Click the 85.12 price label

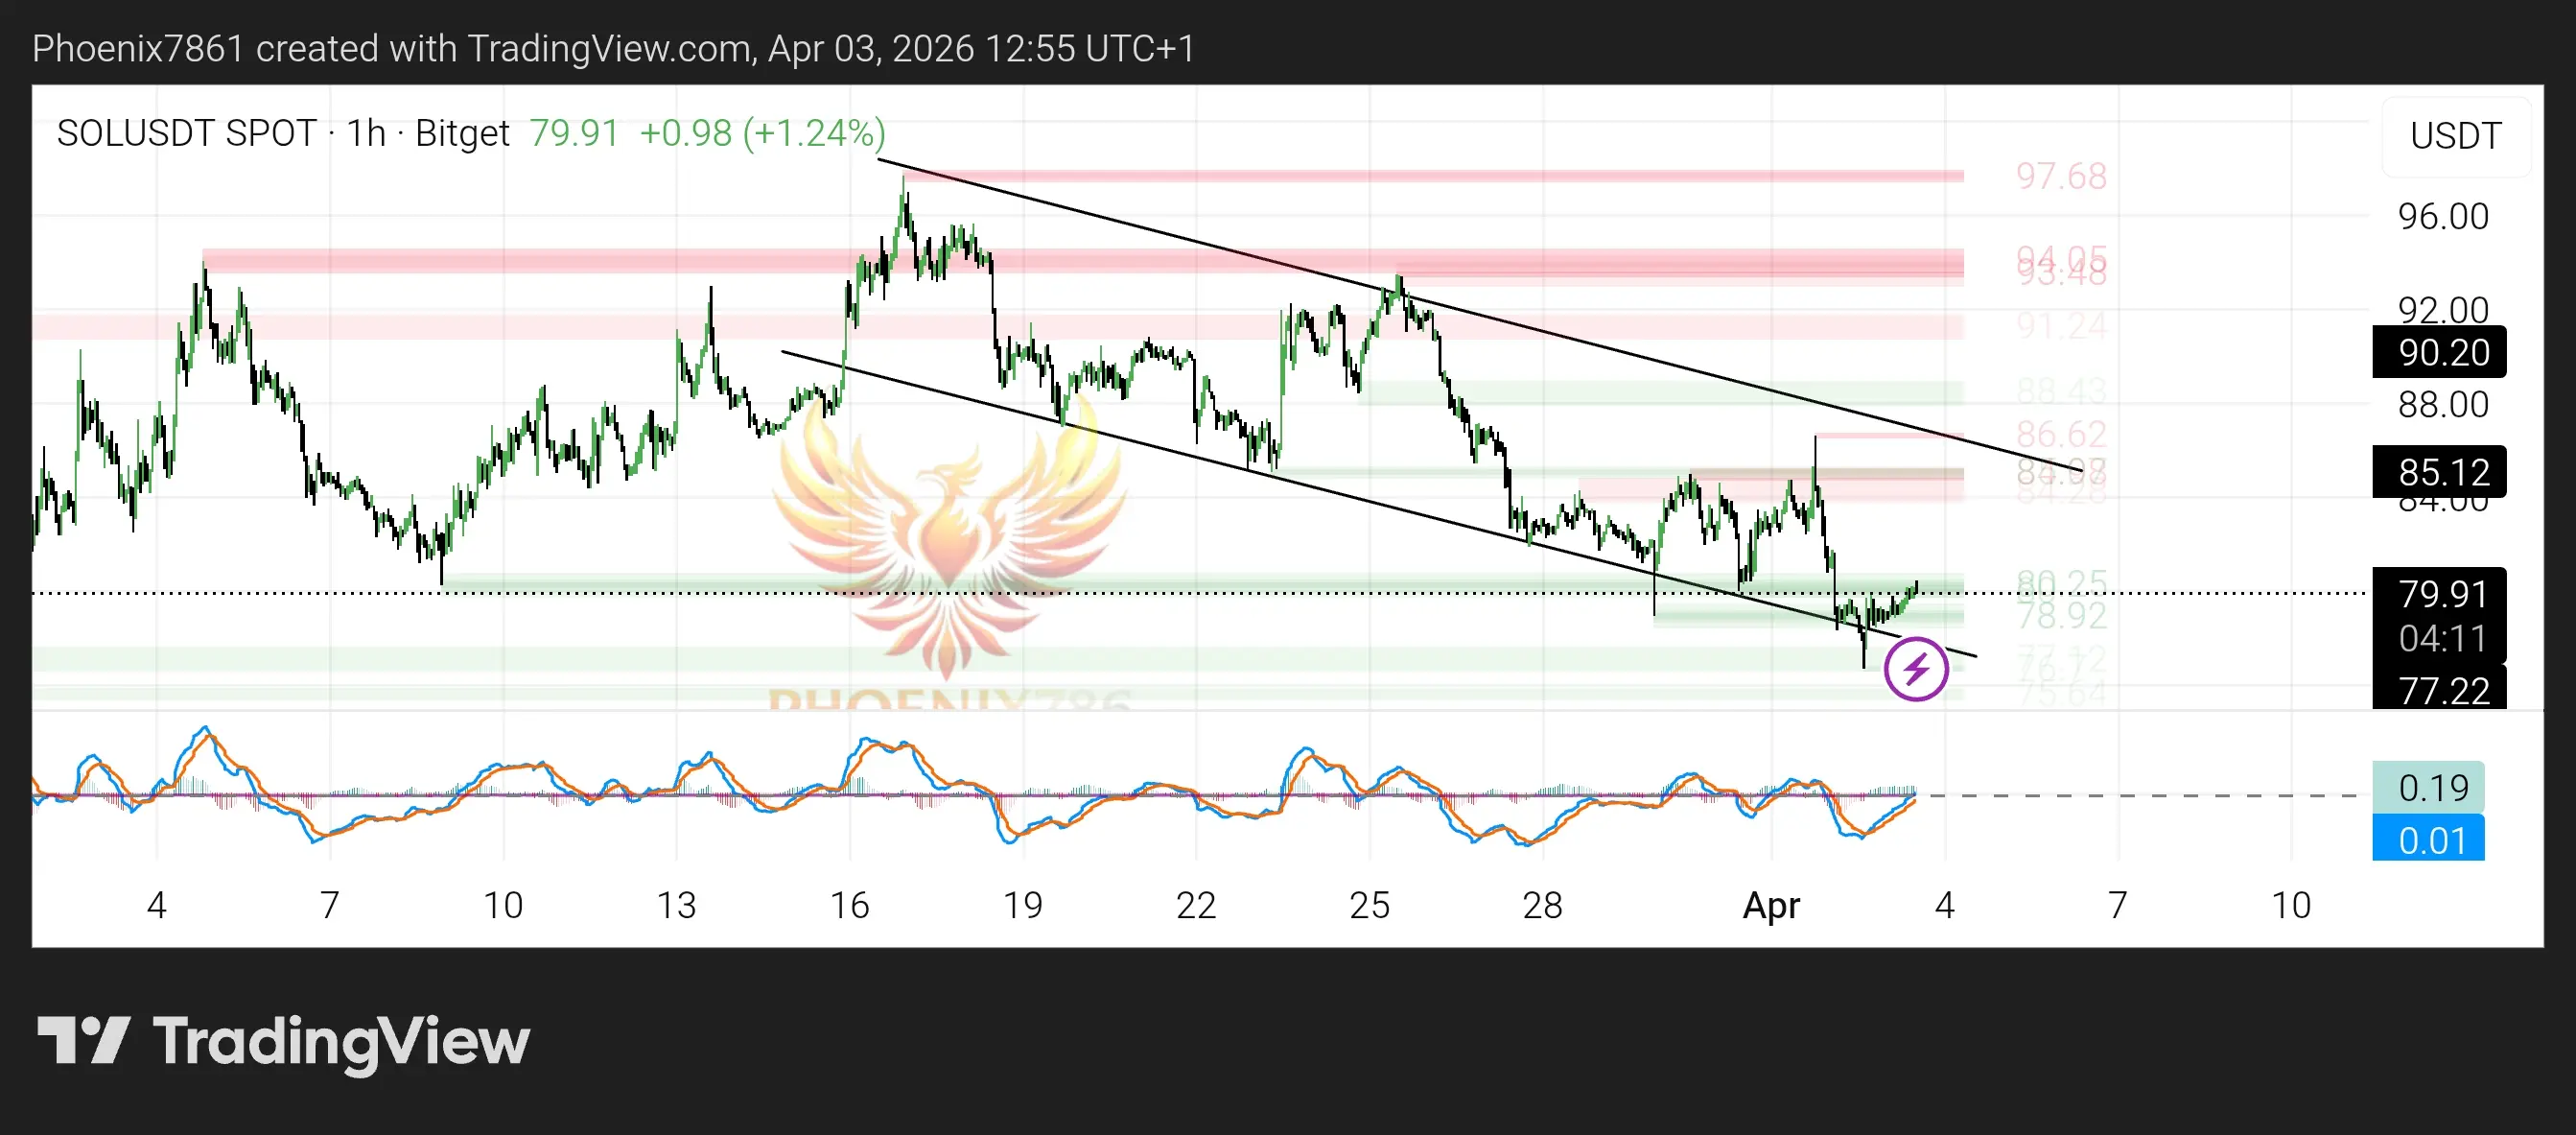click(2438, 471)
